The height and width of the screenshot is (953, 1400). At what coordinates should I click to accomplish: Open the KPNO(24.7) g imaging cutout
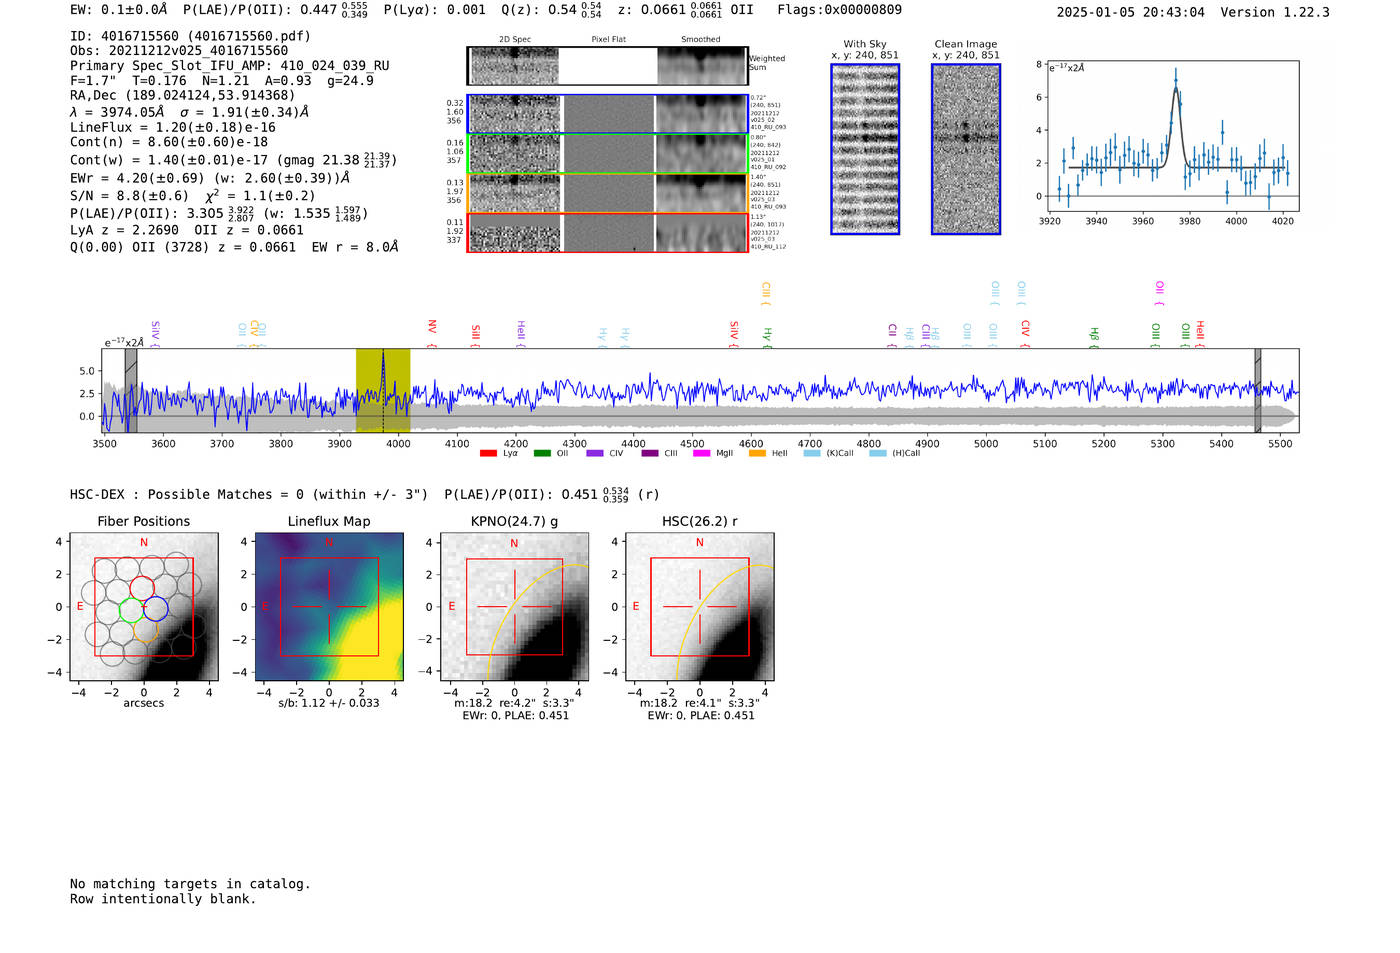pos(514,607)
